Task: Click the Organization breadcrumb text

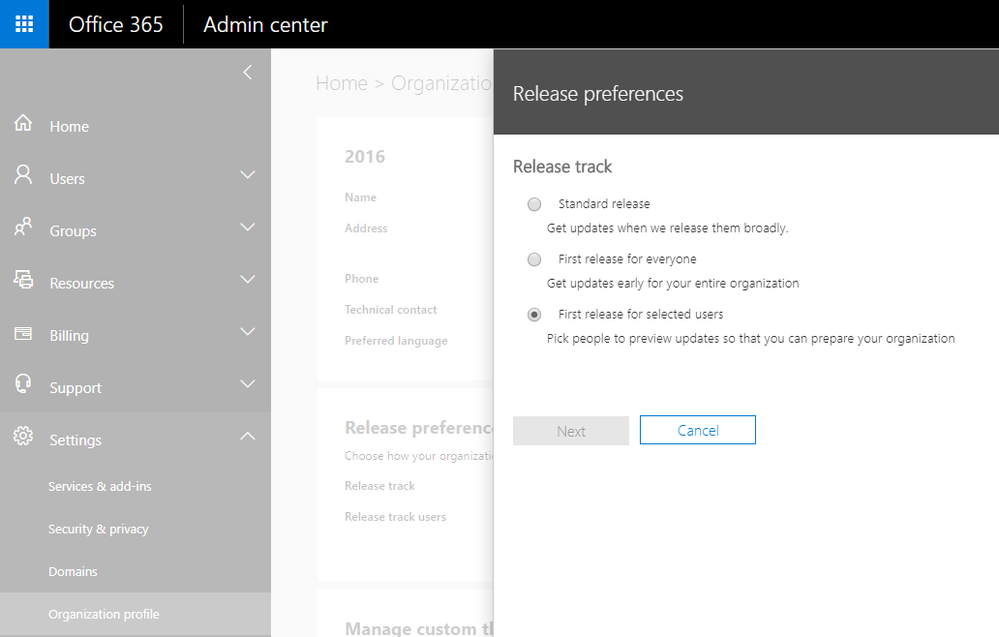Action: pyautogui.click(x=442, y=83)
